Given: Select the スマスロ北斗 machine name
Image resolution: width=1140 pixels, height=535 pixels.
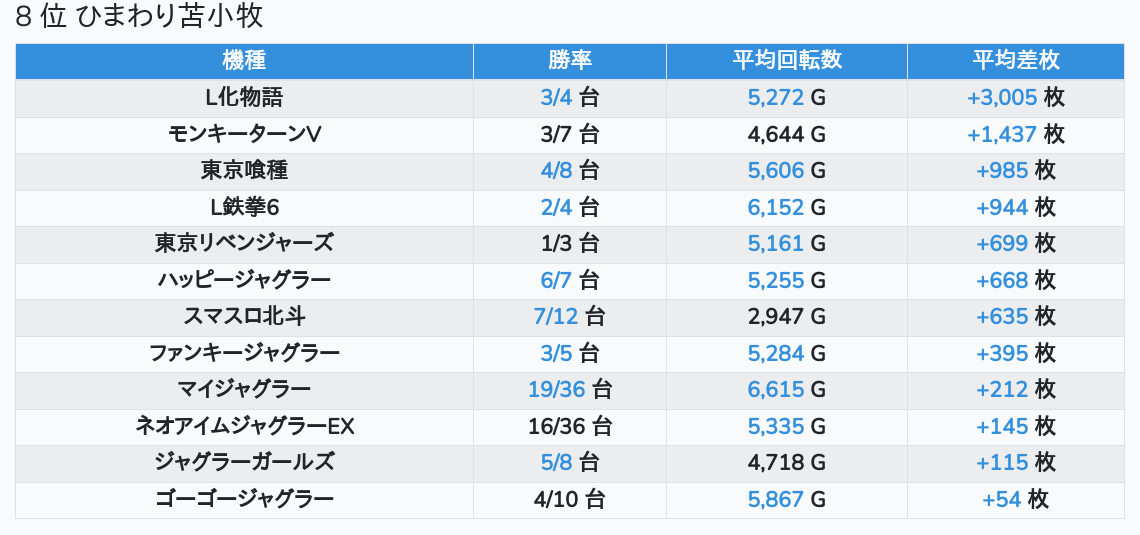Looking at the screenshot, I should coord(244,316).
